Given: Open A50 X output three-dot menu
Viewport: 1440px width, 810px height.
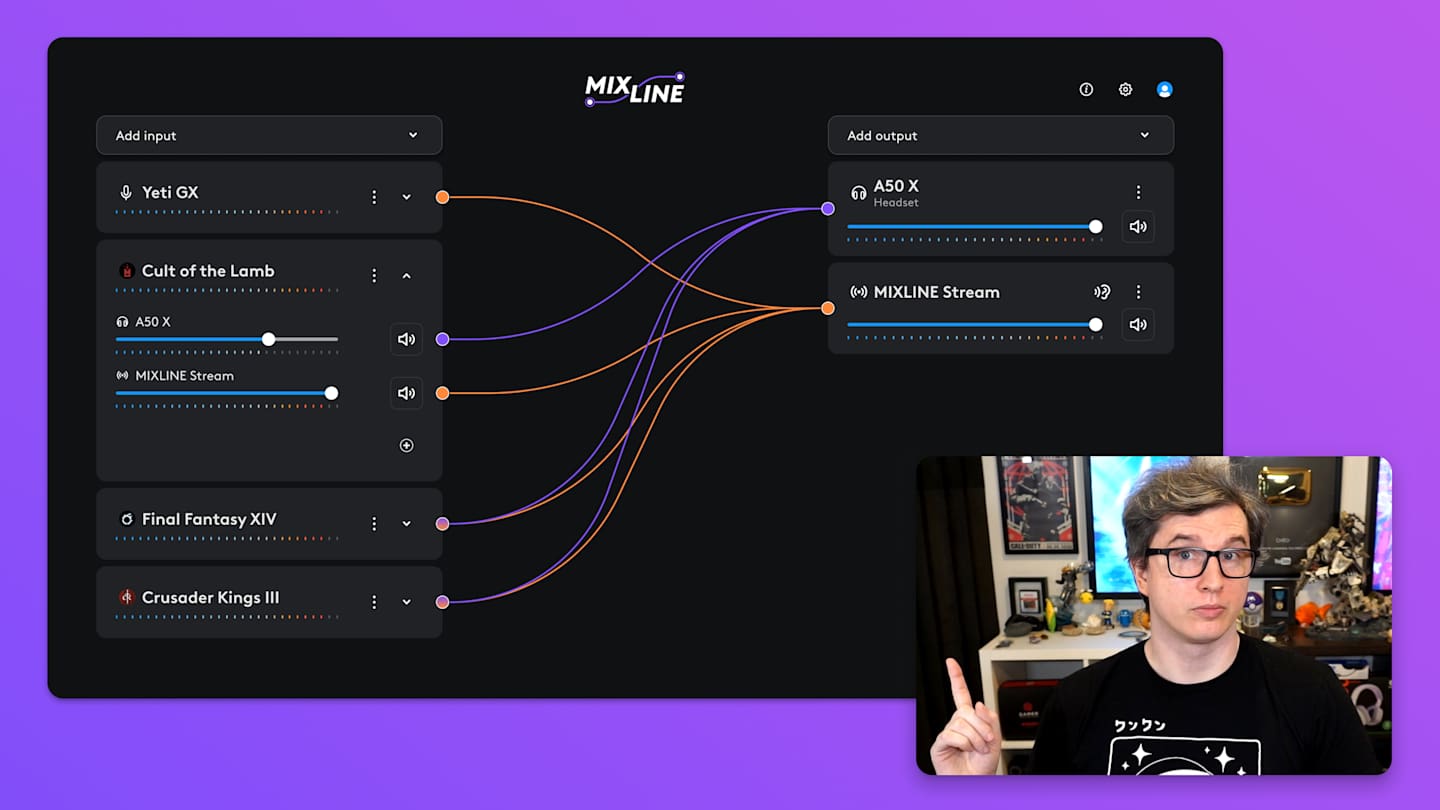Looking at the screenshot, I should pos(1138,192).
